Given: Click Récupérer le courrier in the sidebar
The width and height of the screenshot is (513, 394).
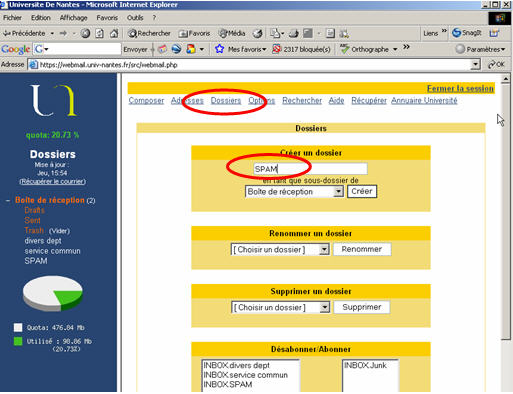Looking at the screenshot, I should [52, 181].
